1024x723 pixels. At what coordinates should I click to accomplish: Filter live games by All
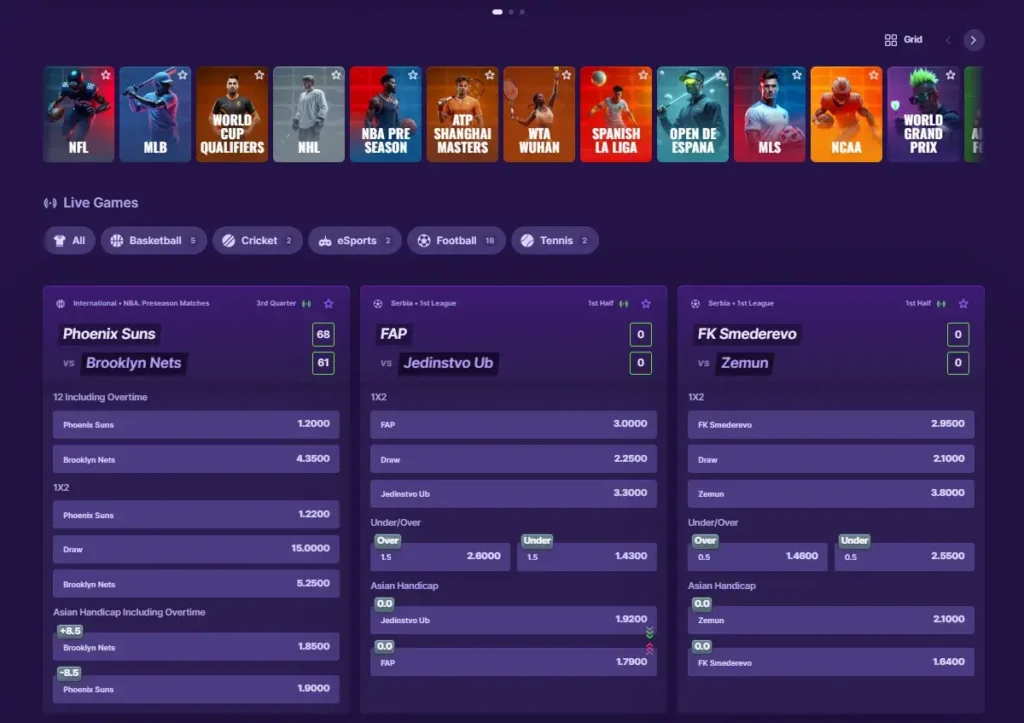pos(70,240)
